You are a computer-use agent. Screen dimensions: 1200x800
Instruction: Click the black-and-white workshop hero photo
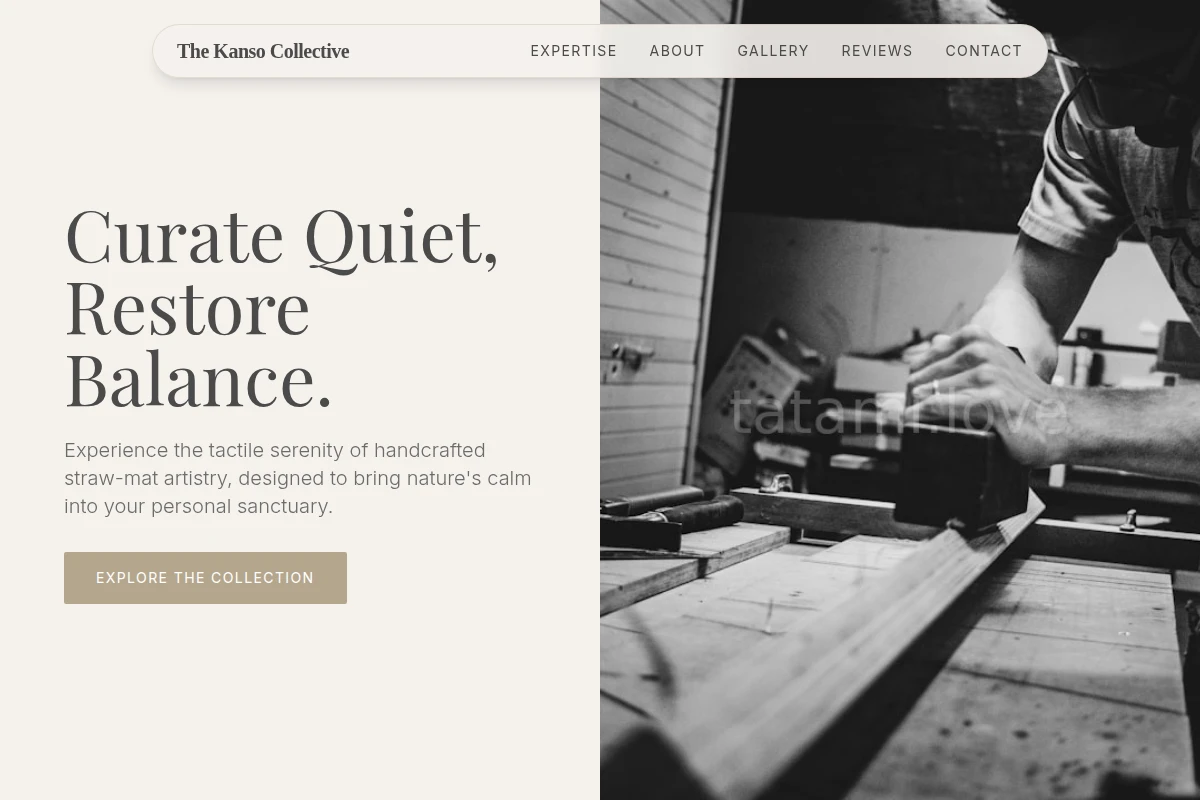point(900,400)
